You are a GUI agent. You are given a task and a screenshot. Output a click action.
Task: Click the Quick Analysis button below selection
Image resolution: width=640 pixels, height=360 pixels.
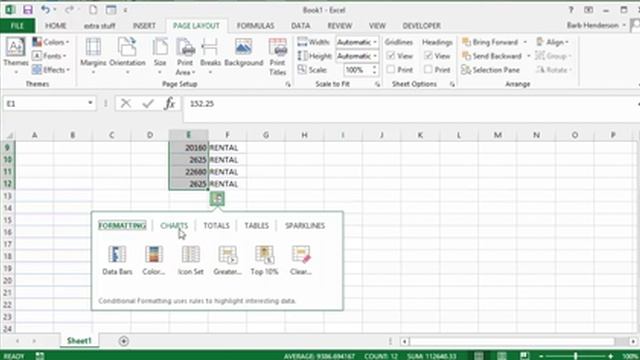pos(217,199)
